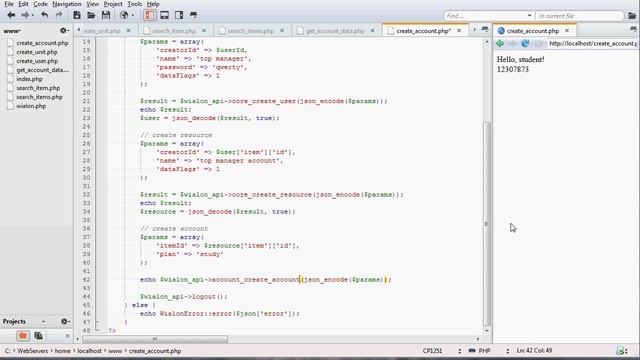The width and height of the screenshot is (640, 360).
Task: Toggle the left side panel layout
Action: point(150,15)
